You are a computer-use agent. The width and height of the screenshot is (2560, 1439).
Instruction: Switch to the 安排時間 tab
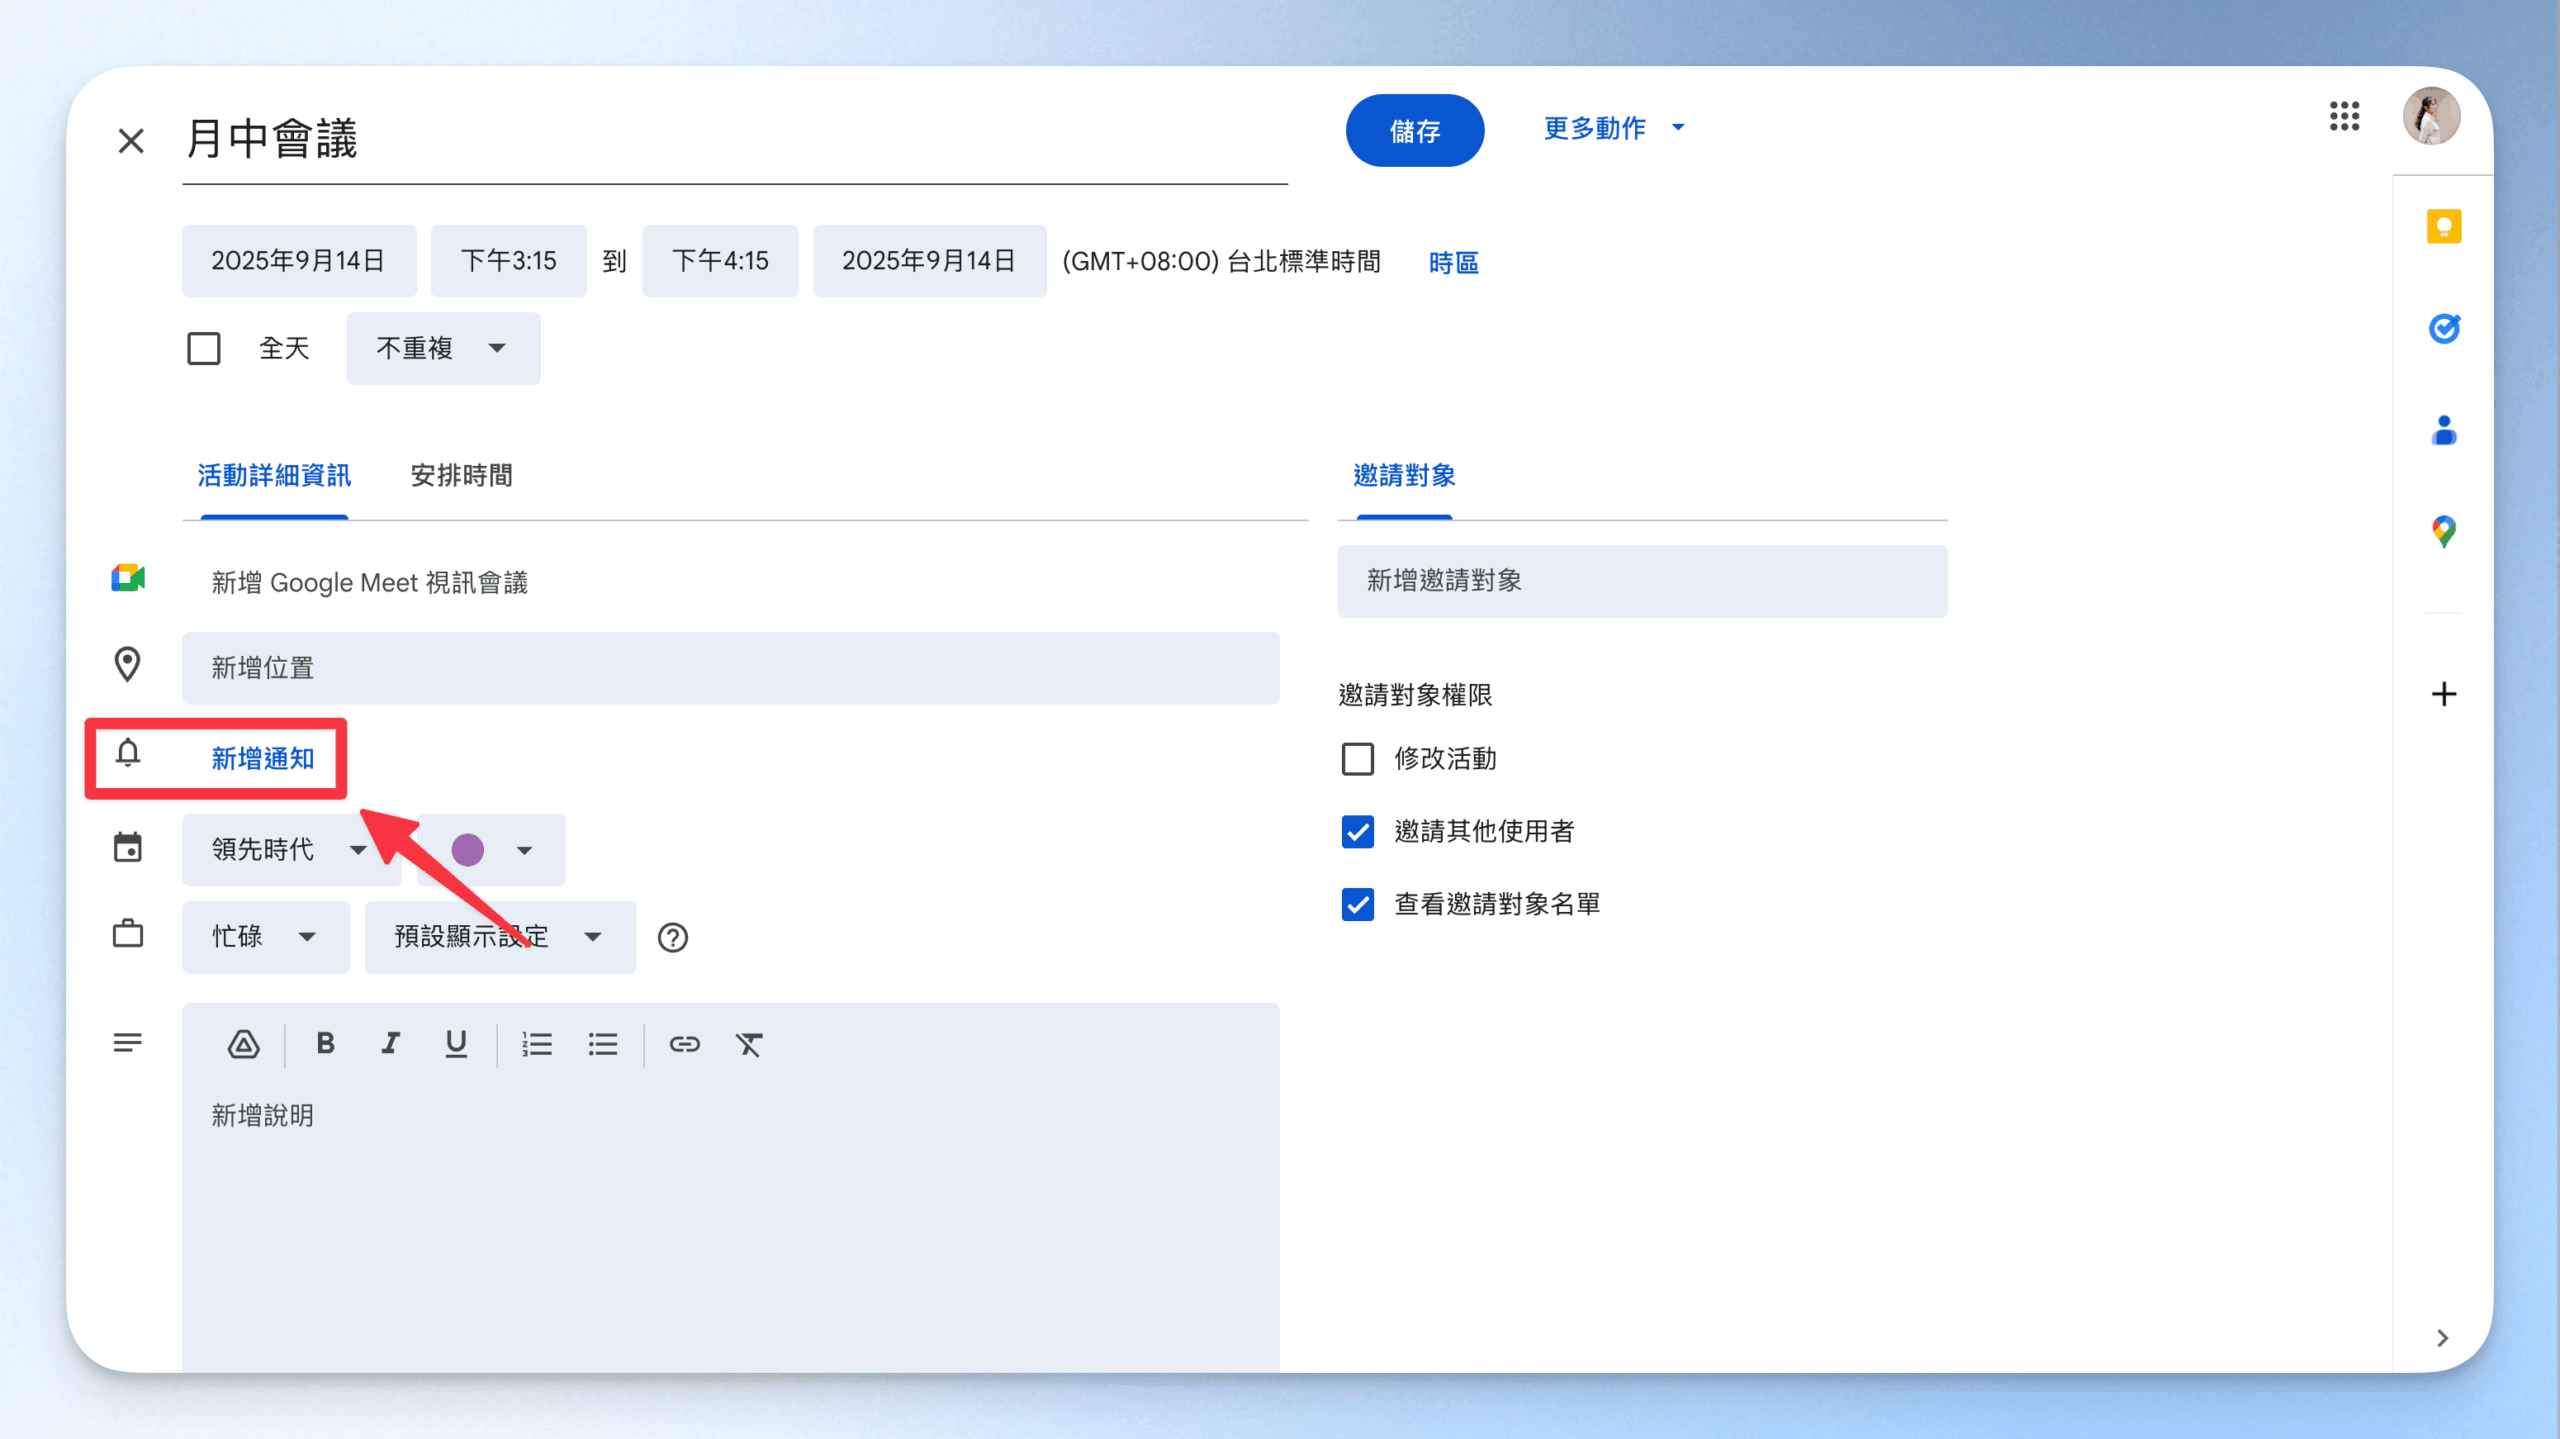(461, 476)
